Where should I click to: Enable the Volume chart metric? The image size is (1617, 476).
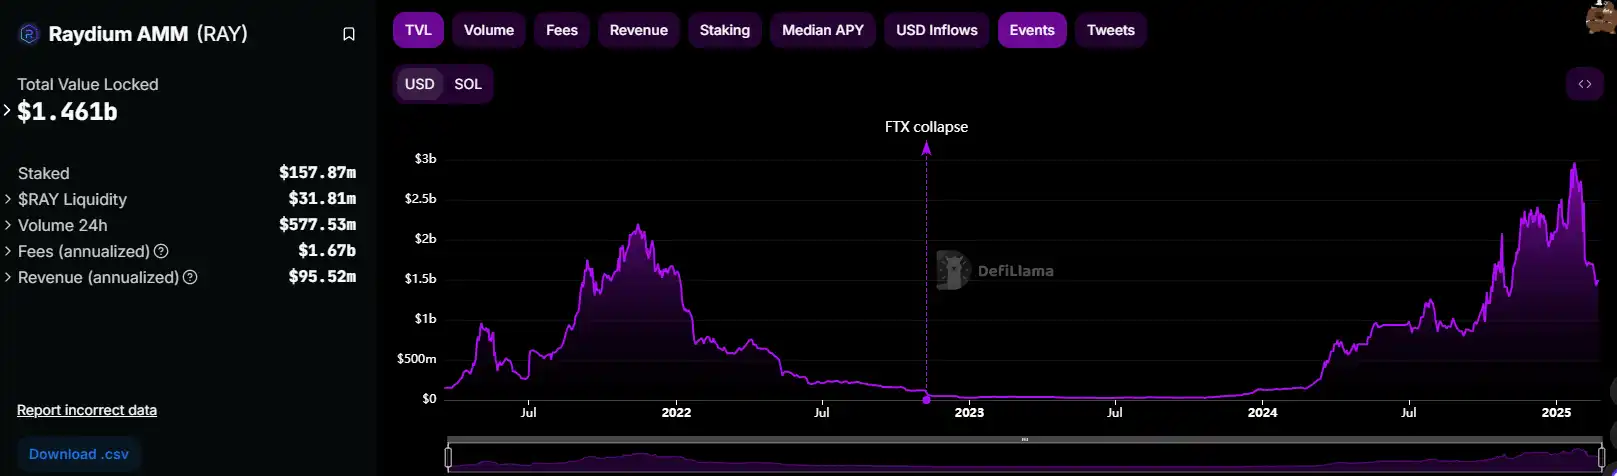coord(488,30)
